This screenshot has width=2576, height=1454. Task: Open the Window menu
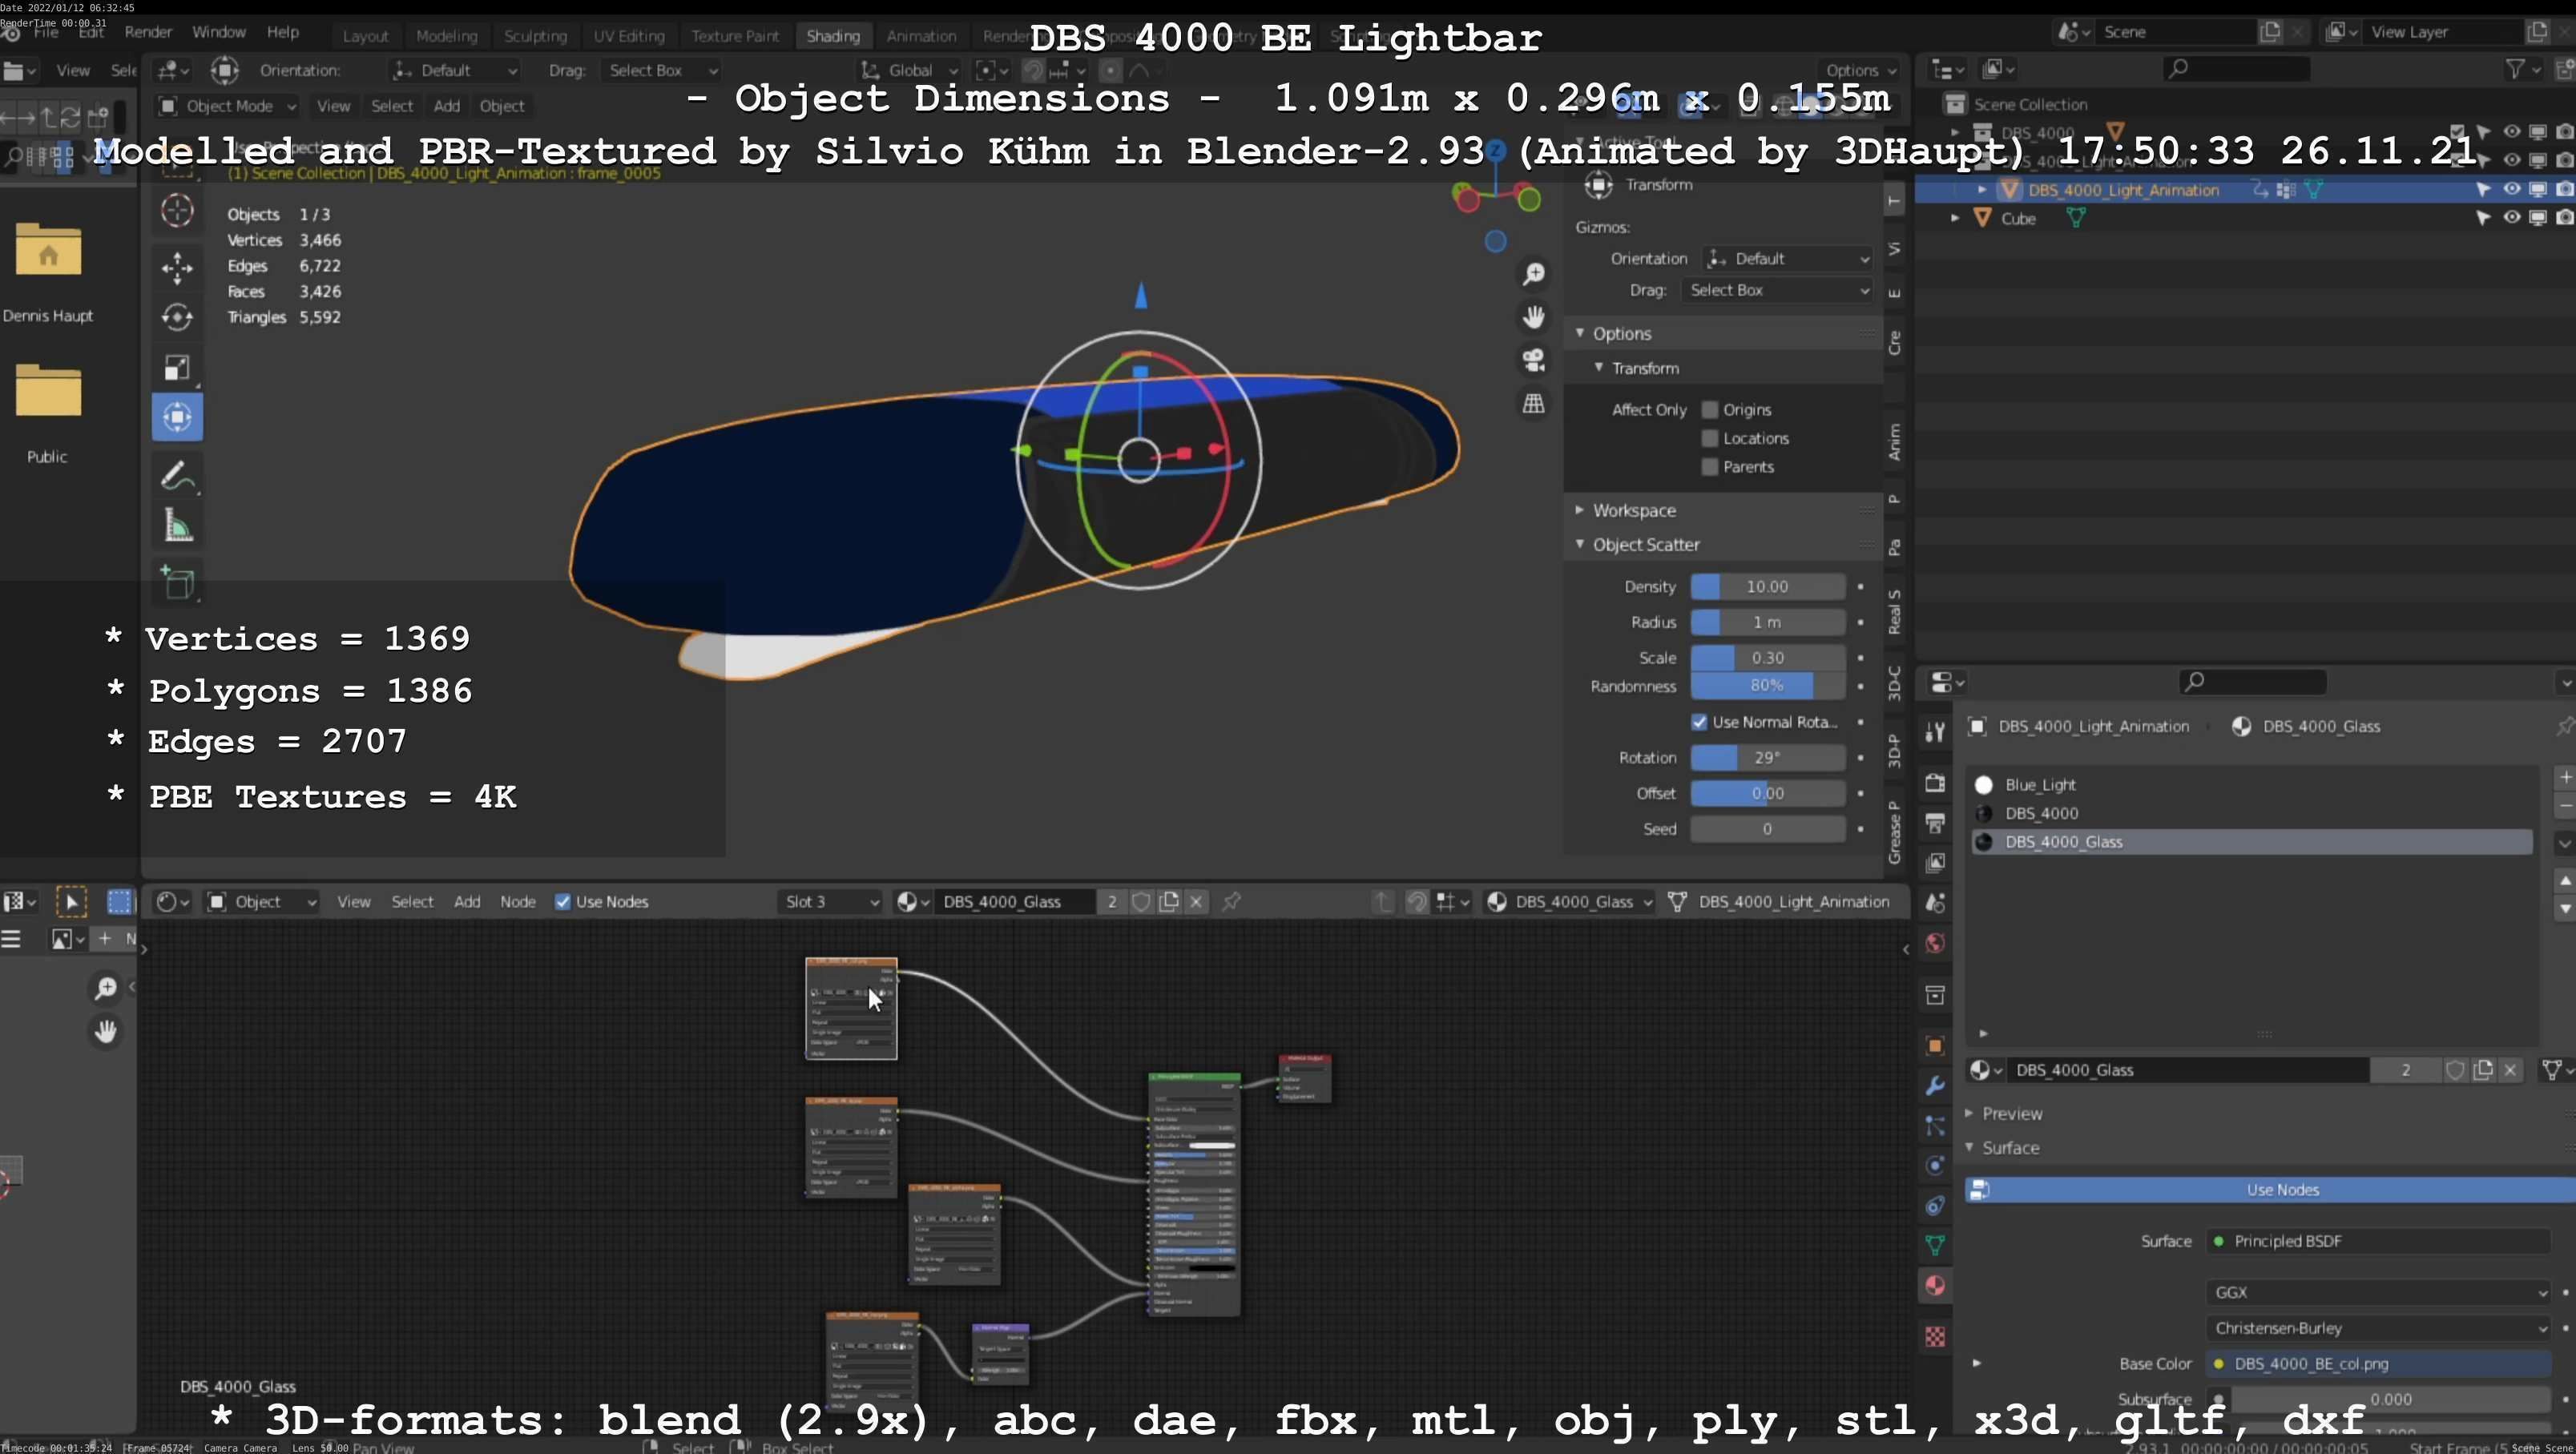[219, 32]
